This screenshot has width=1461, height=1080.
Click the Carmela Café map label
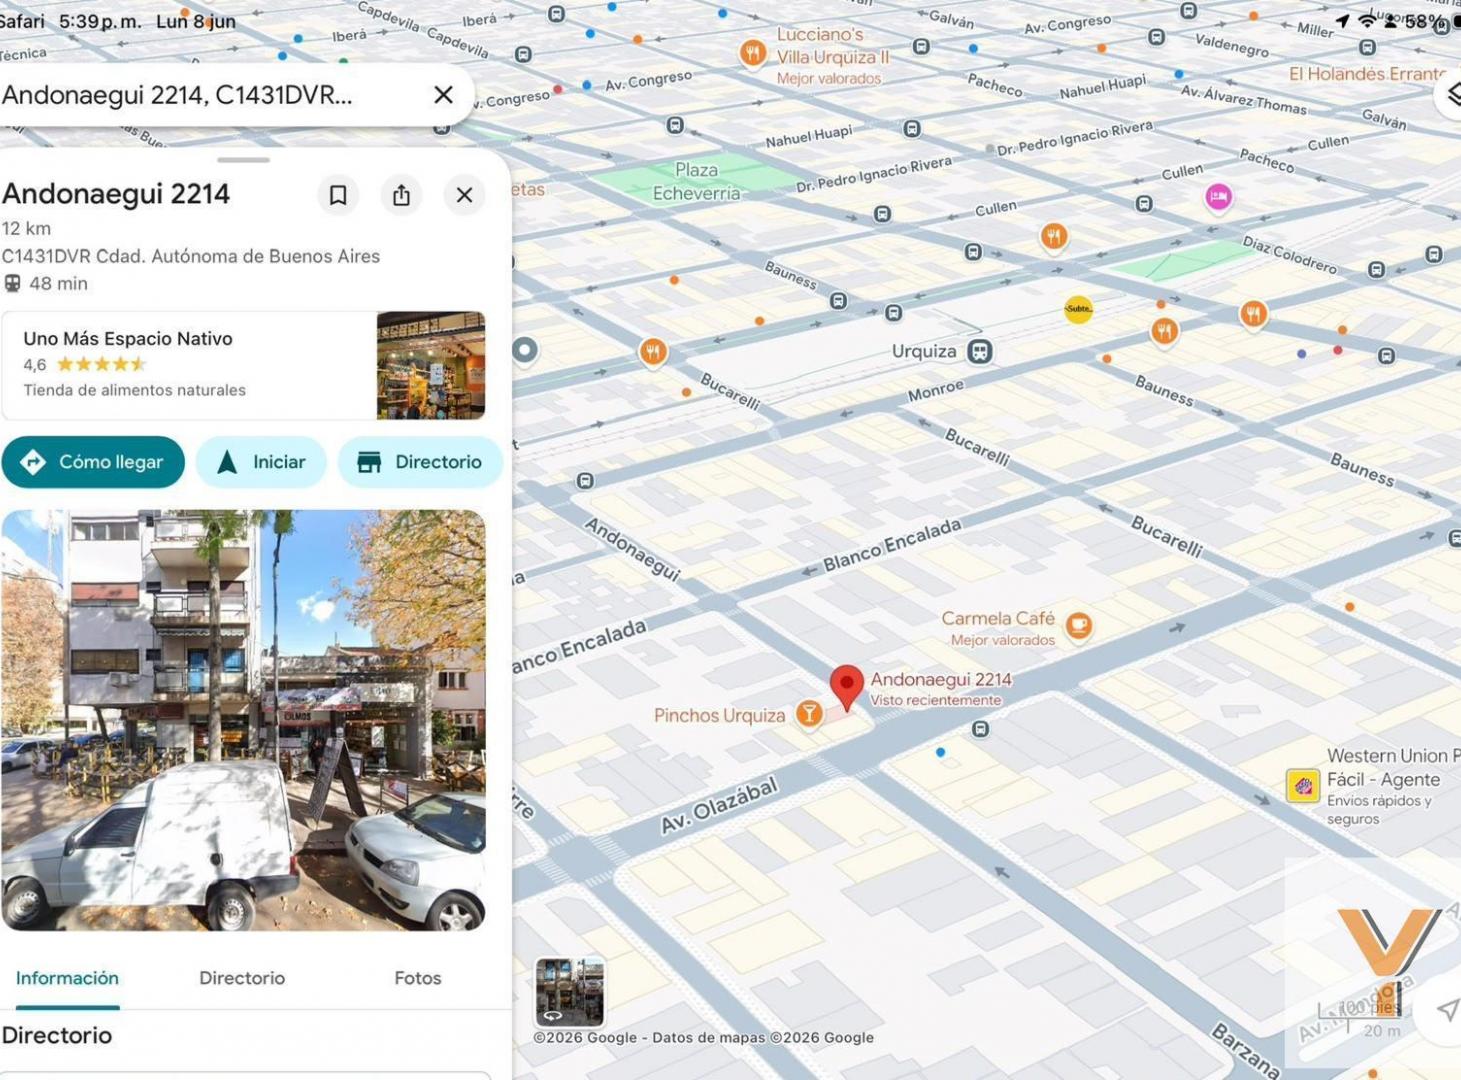[x=998, y=618]
